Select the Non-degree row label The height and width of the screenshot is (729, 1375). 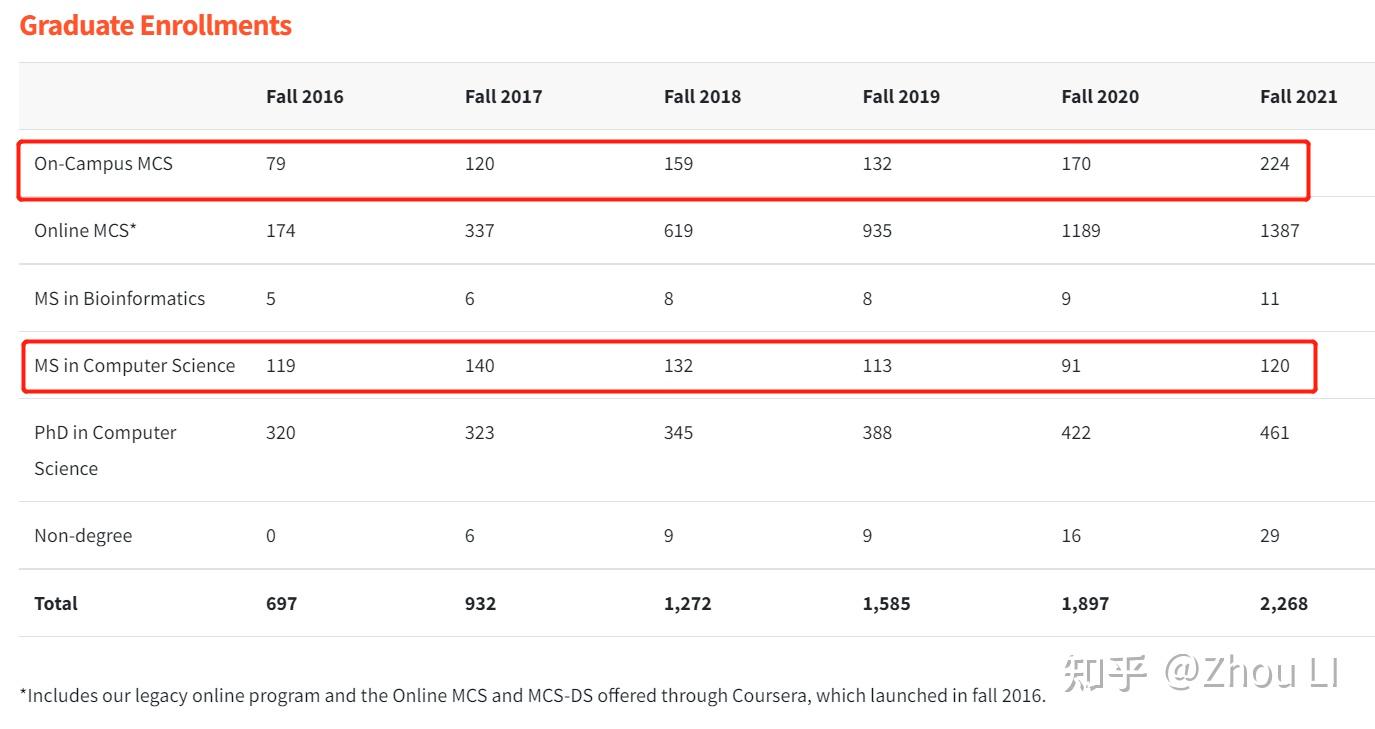point(83,535)
